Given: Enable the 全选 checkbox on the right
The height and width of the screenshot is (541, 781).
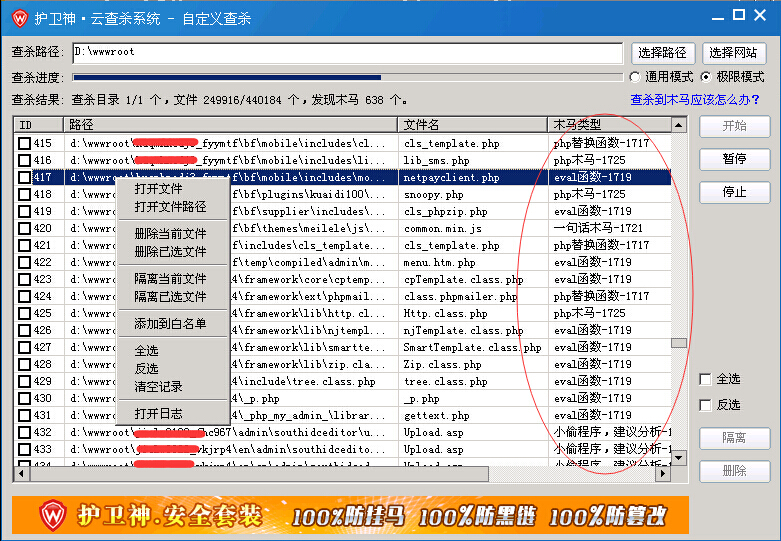Looking at the screenshot, I should pos(705,380).
